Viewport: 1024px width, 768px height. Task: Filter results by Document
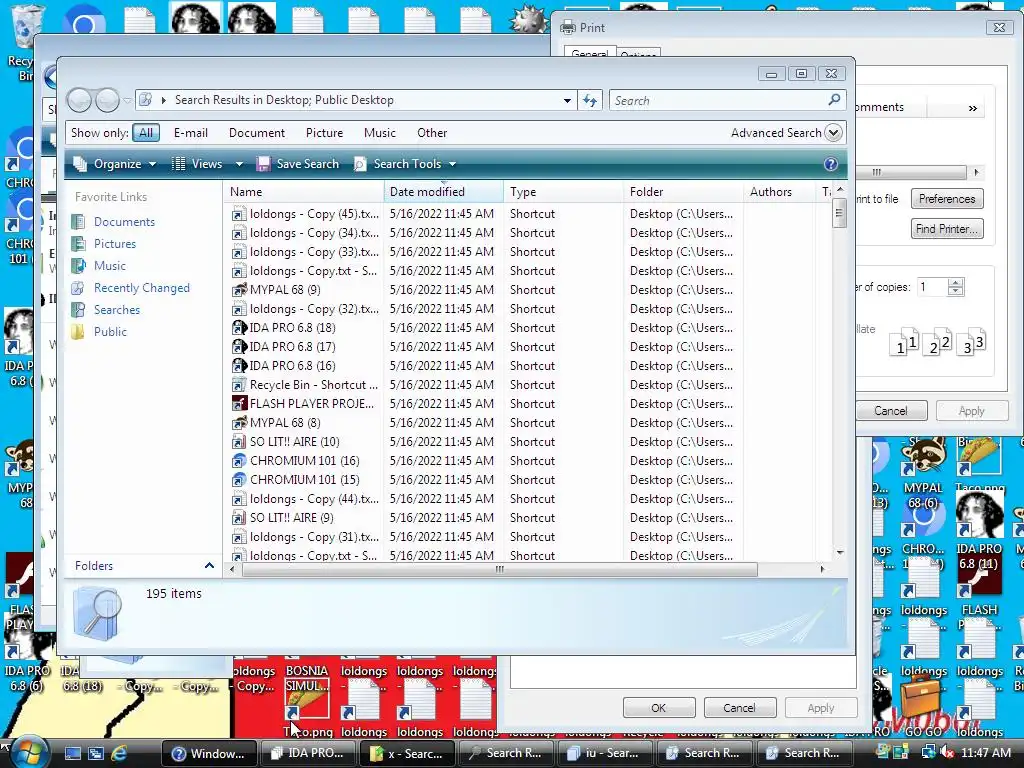point(257,133)
